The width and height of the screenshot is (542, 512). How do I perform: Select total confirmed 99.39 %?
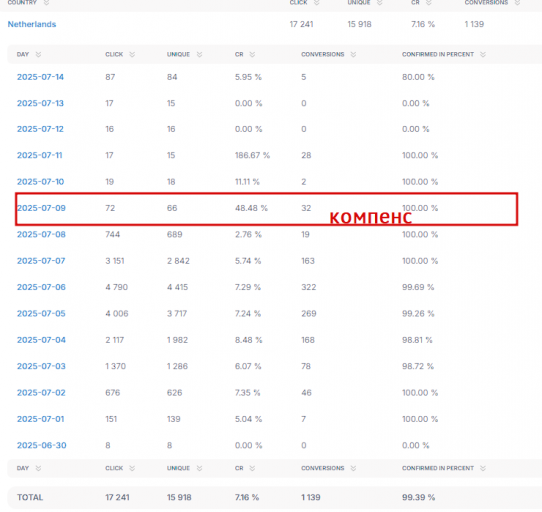[418, 497]
